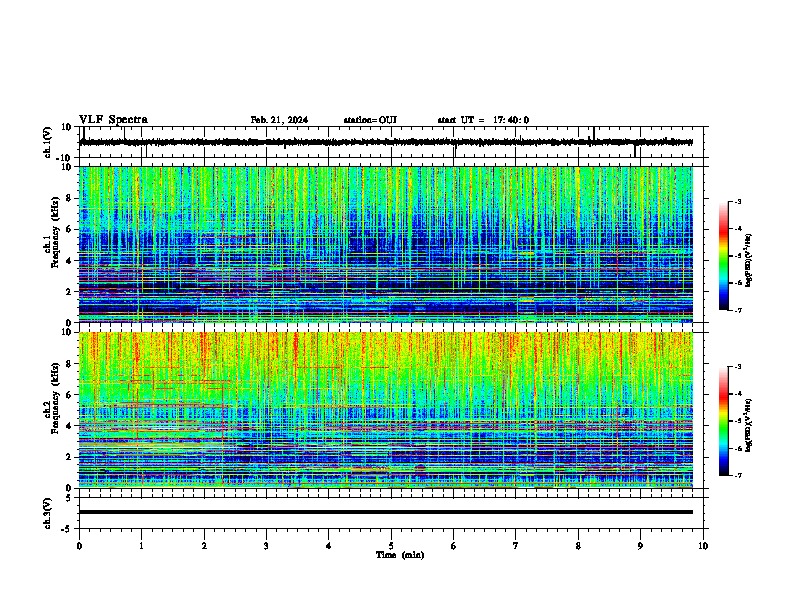Click time axis tick label "10"

pyautogui.click(x=703, y=546)
